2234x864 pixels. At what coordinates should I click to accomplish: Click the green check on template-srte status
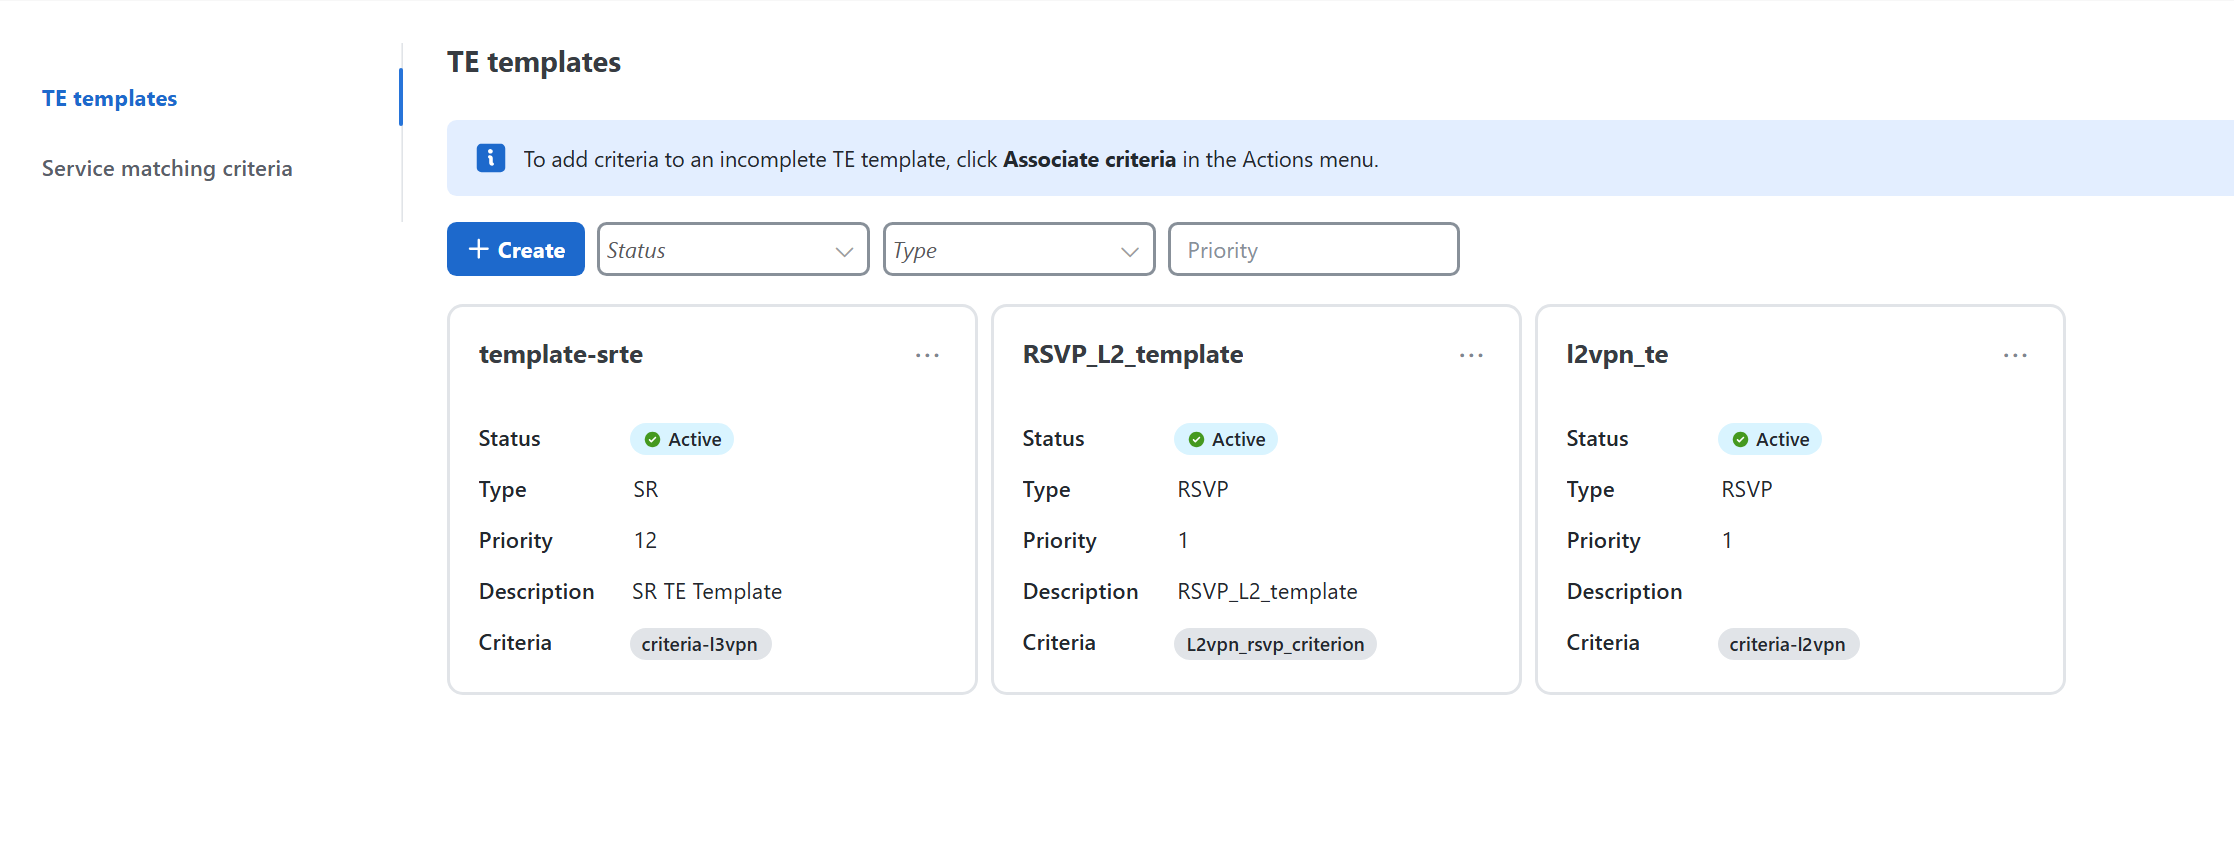point(652,440)
